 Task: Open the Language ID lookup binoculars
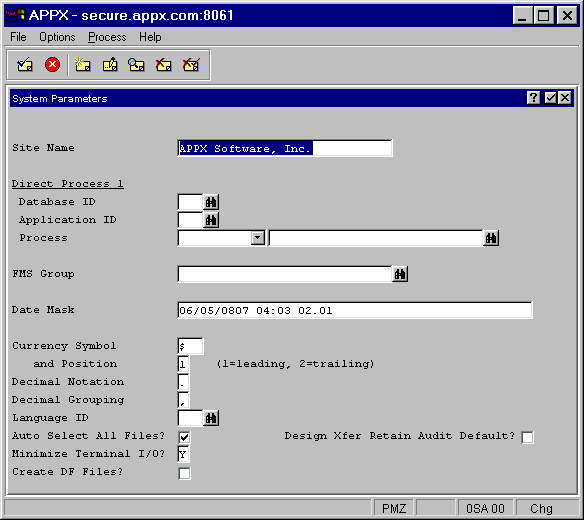[211, 418]
